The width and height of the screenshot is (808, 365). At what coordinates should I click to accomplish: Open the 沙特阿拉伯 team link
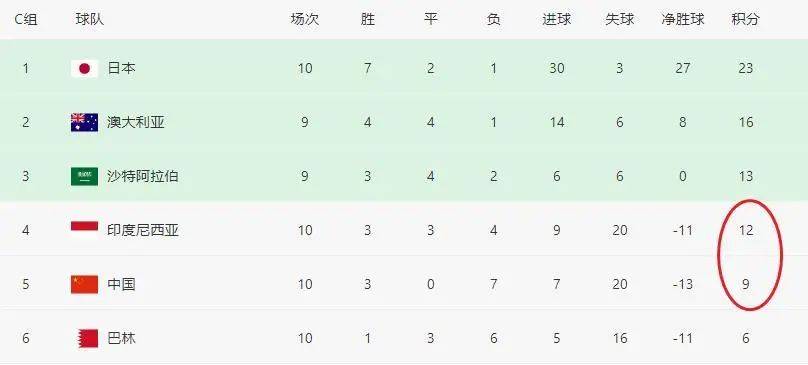point(143,176)
